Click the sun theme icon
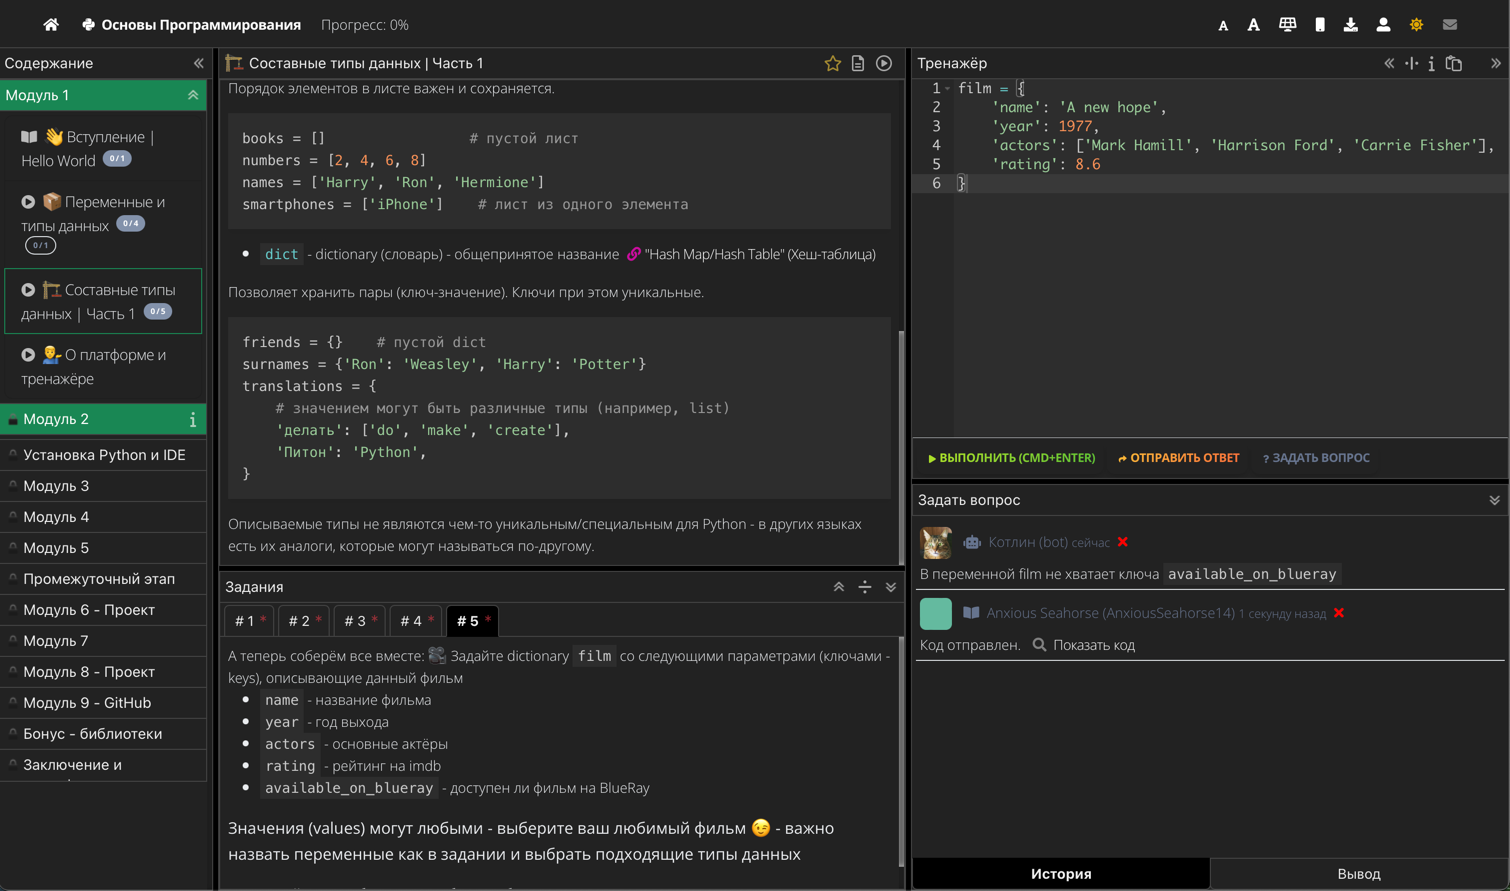Screen dimensions: 1510x891 (x=1416, y=25)
